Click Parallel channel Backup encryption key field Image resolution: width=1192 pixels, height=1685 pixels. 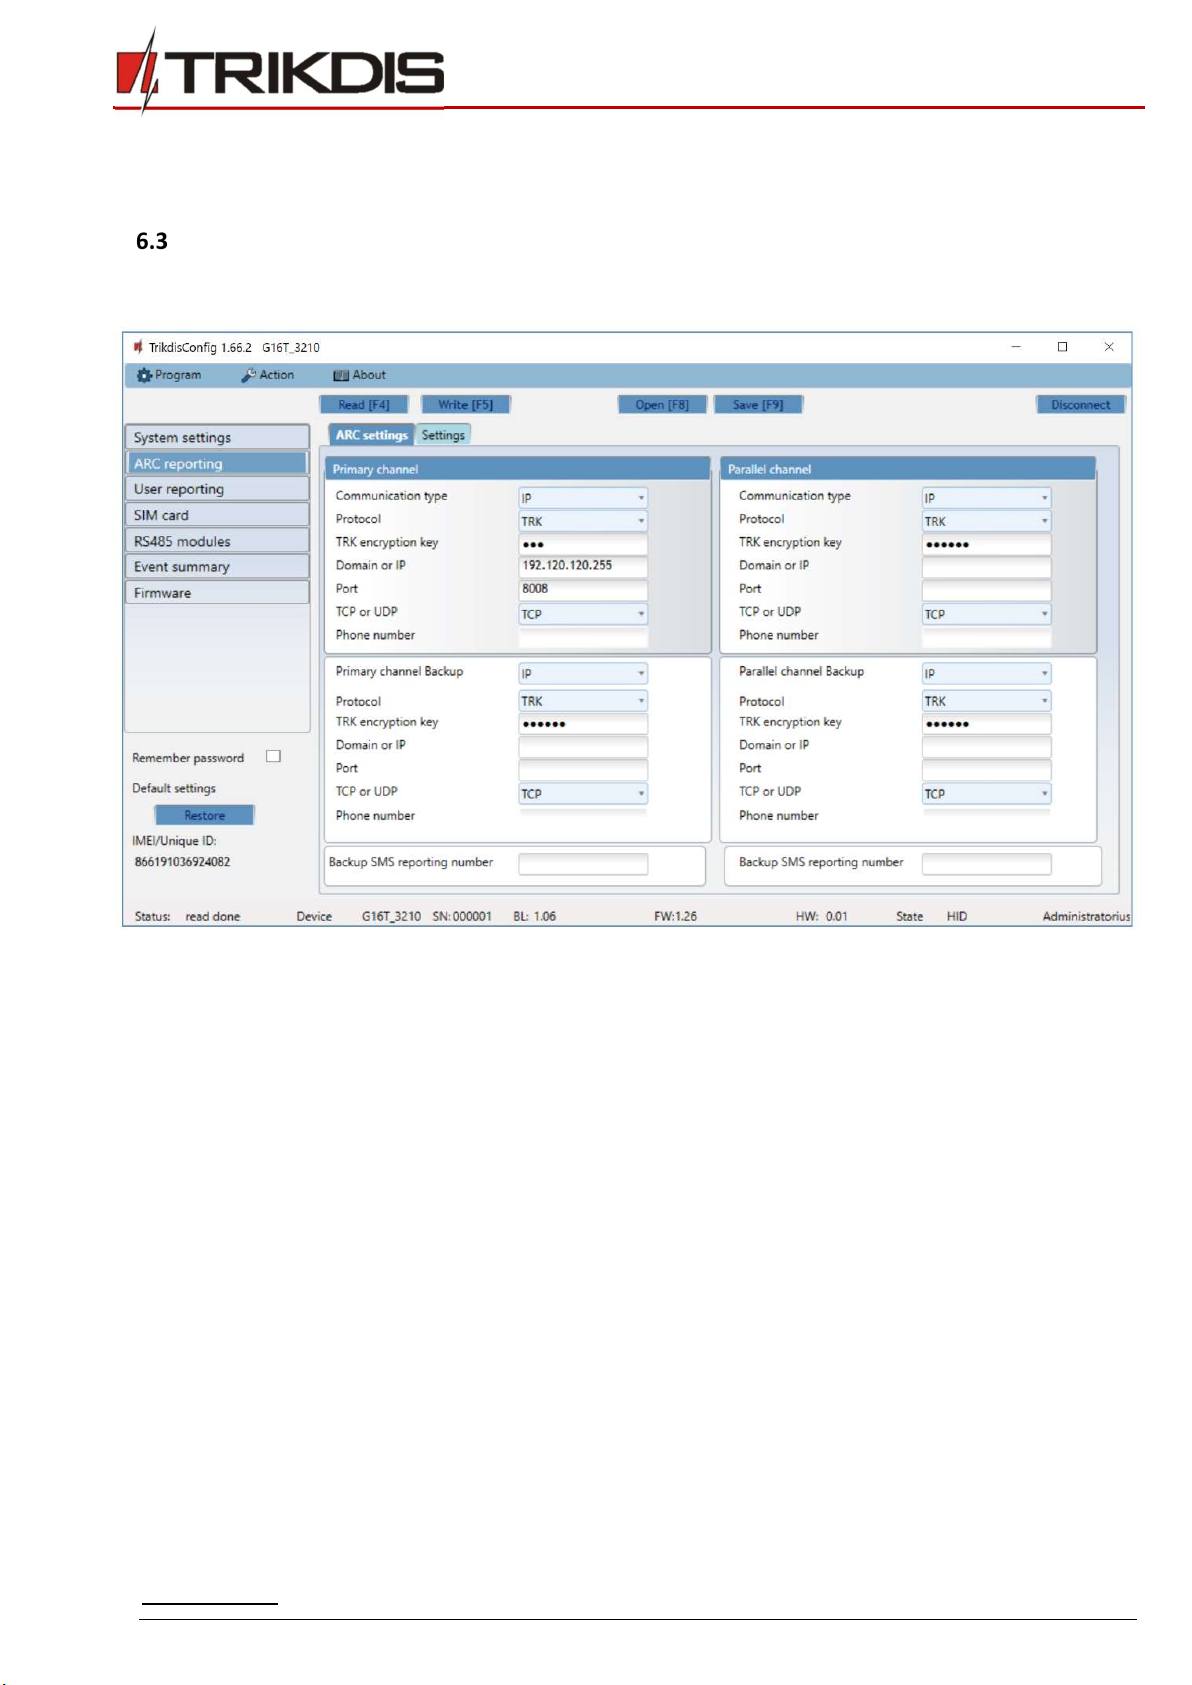click(x=986, y=724)
